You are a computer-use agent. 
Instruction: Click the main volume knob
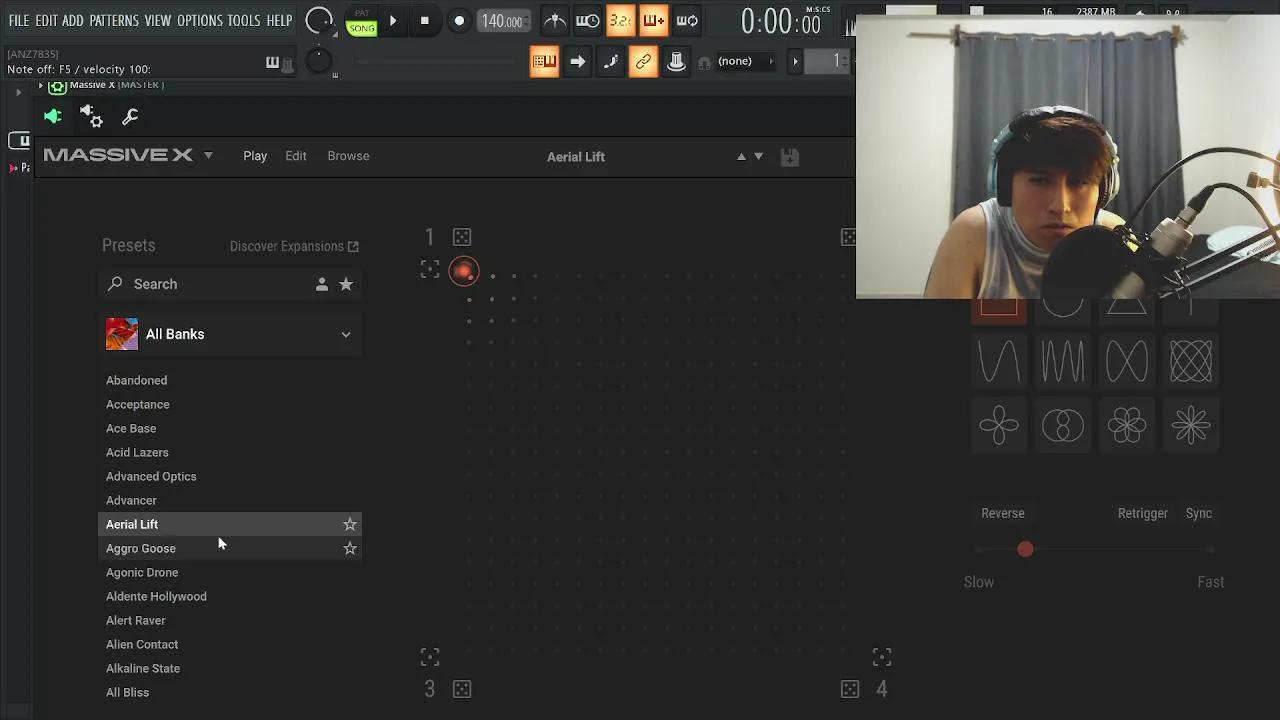pos(319,20)
